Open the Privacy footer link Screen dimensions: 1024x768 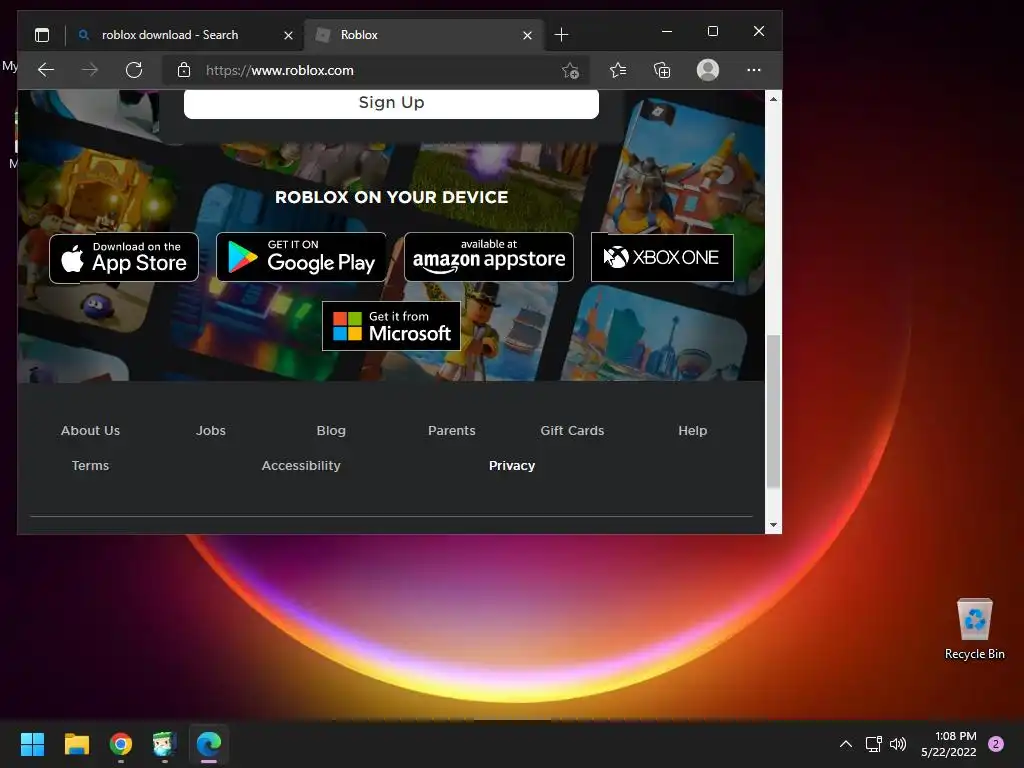[512, 466]
